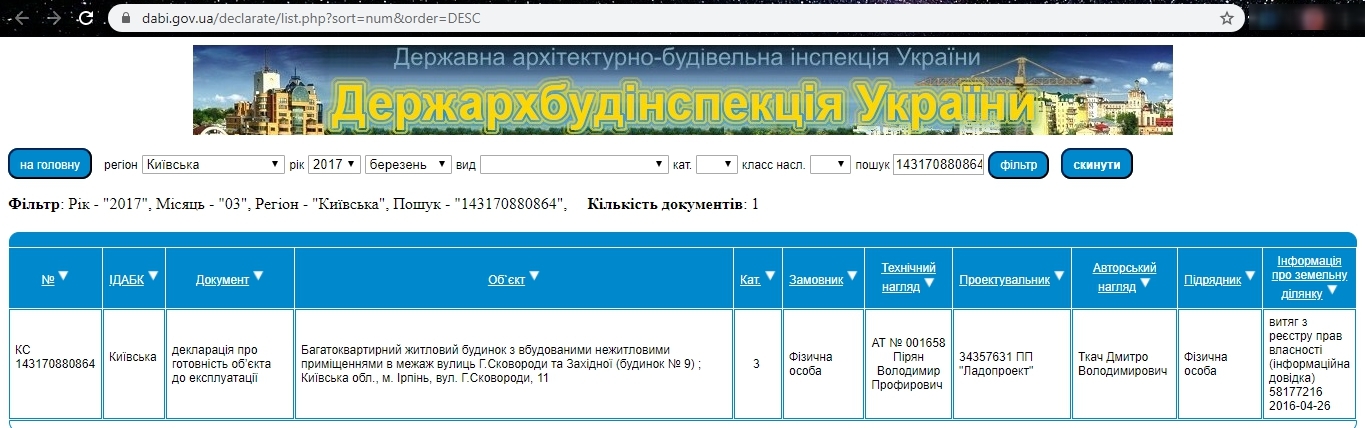Sort by № column arrow icon
1365x428 pixels.
pos(63,276)
